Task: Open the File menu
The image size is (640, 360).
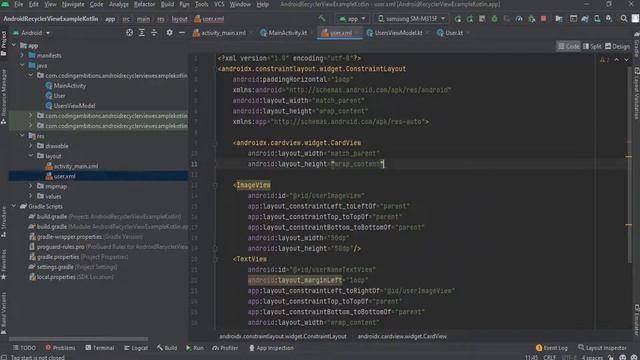Action: (x=19, y=4)
